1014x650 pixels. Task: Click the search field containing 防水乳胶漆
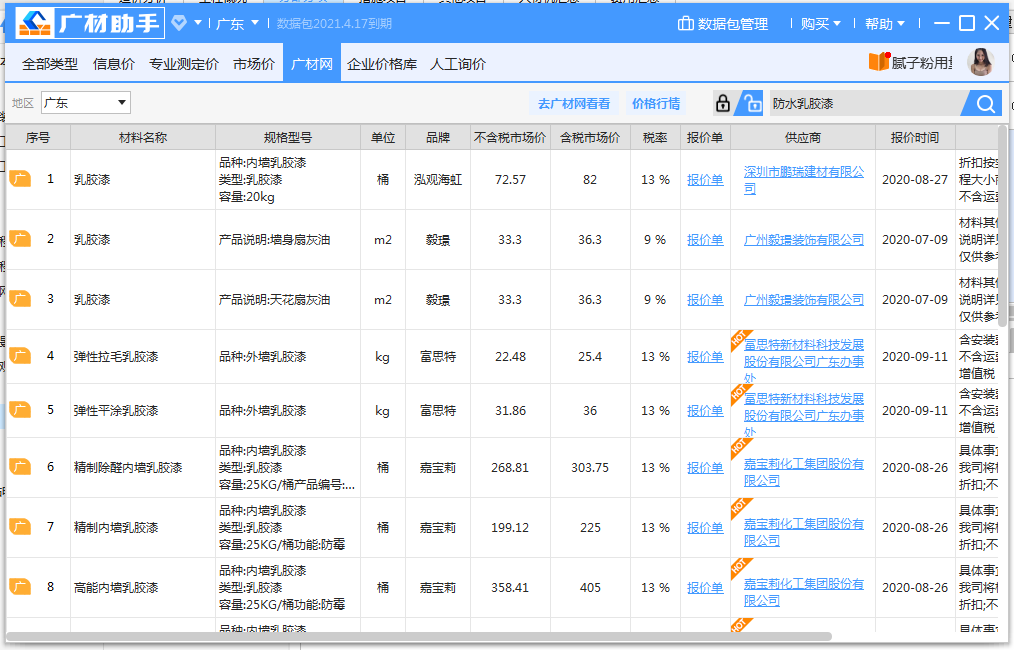point(865,103)
